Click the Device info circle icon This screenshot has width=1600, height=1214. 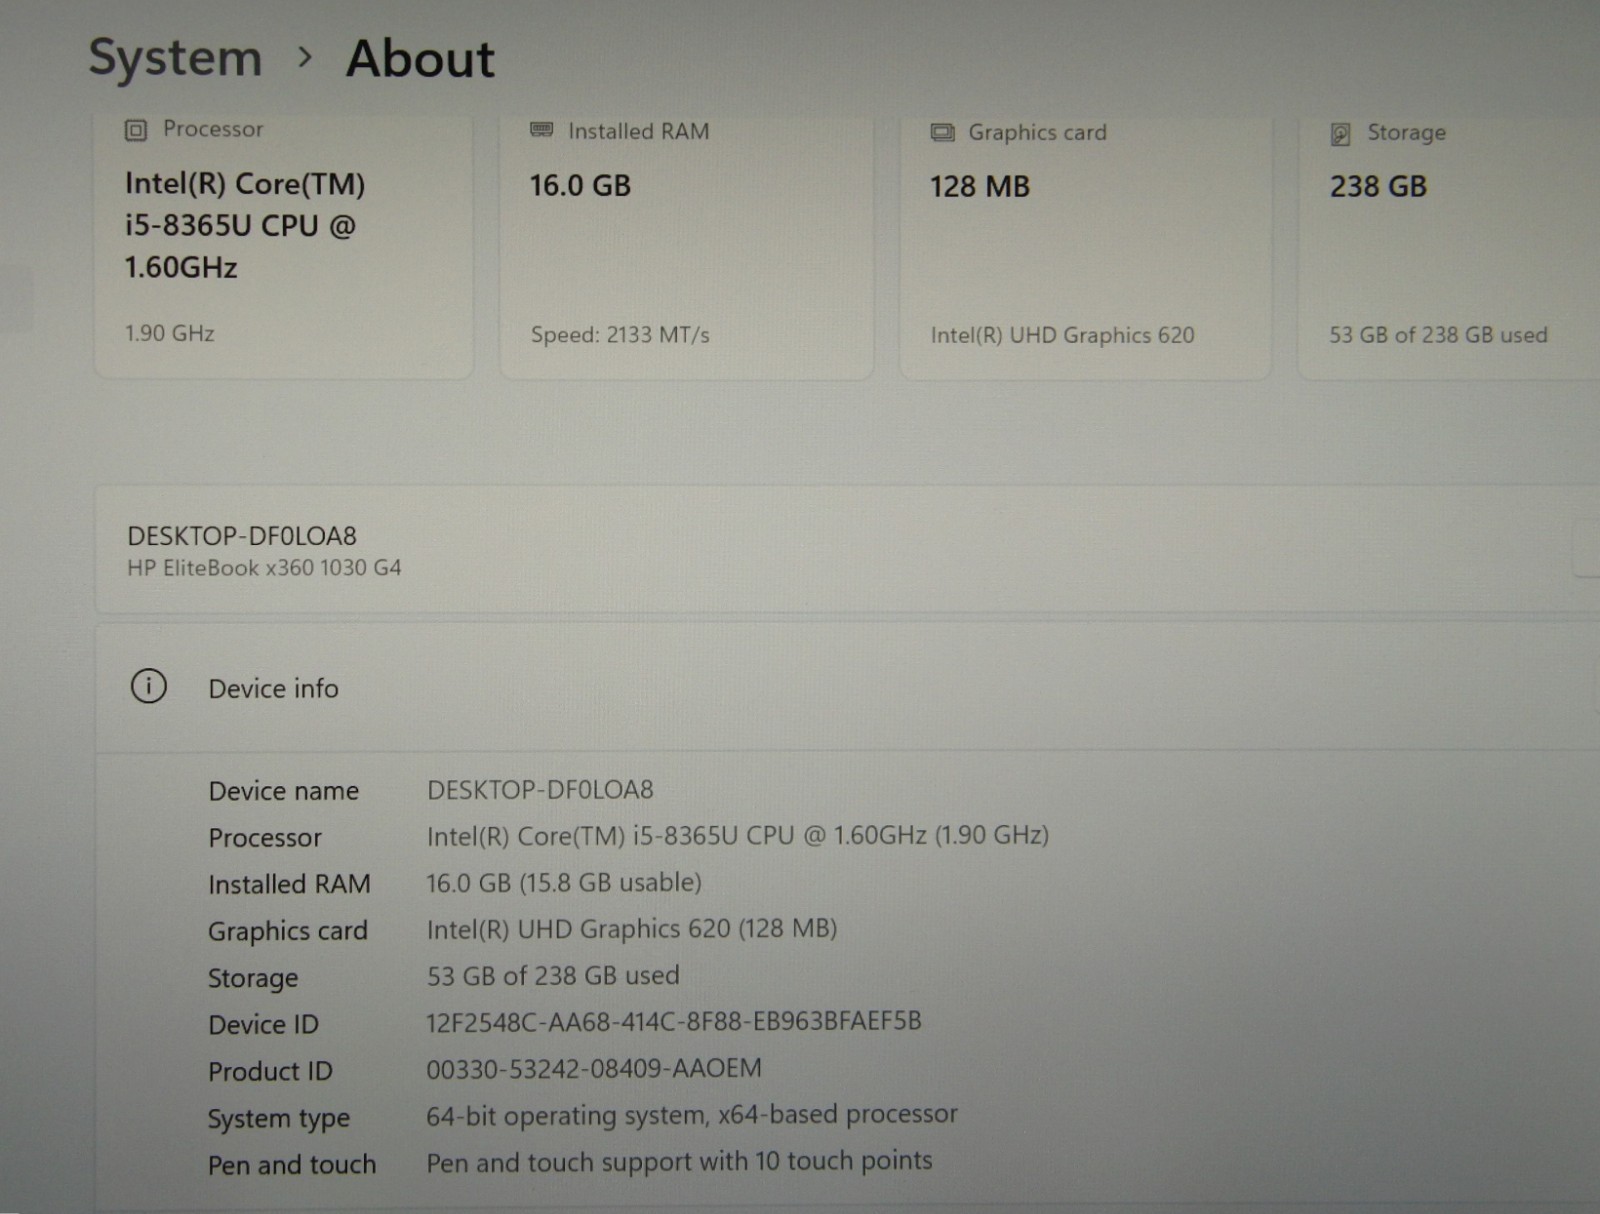click(149, 687)
